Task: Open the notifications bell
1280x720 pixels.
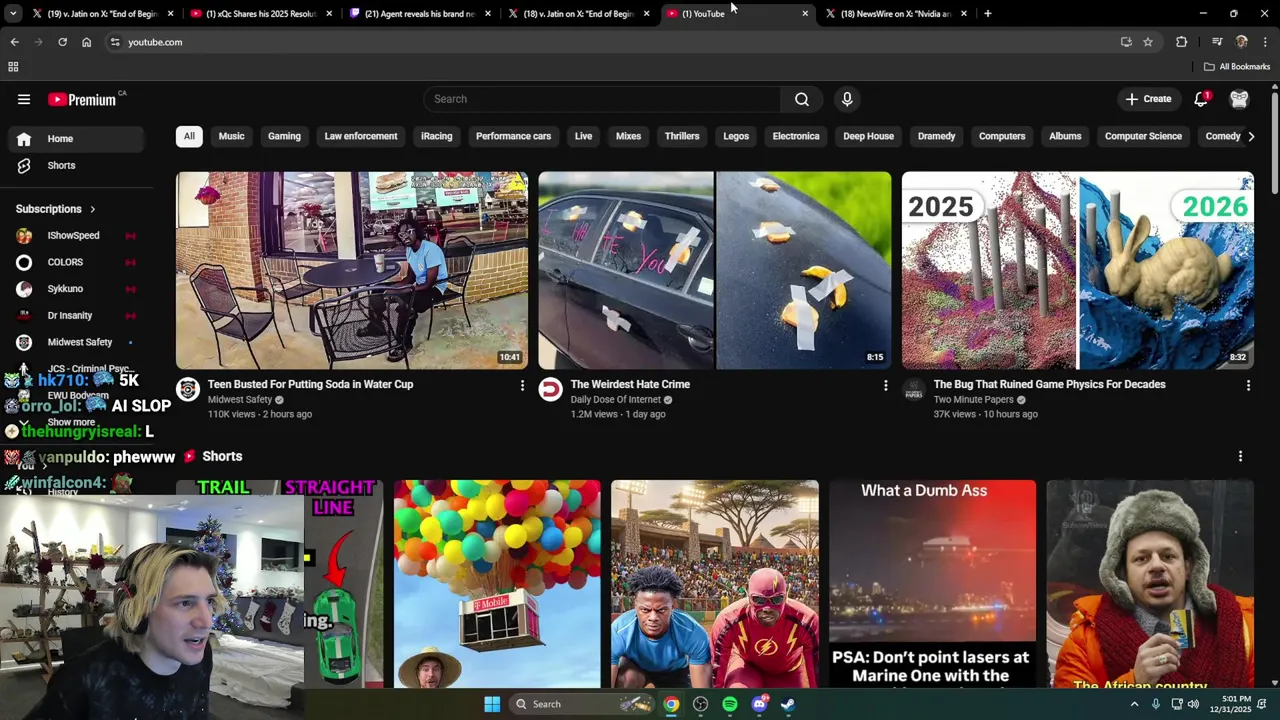Action: click(x=1201, y=99)
